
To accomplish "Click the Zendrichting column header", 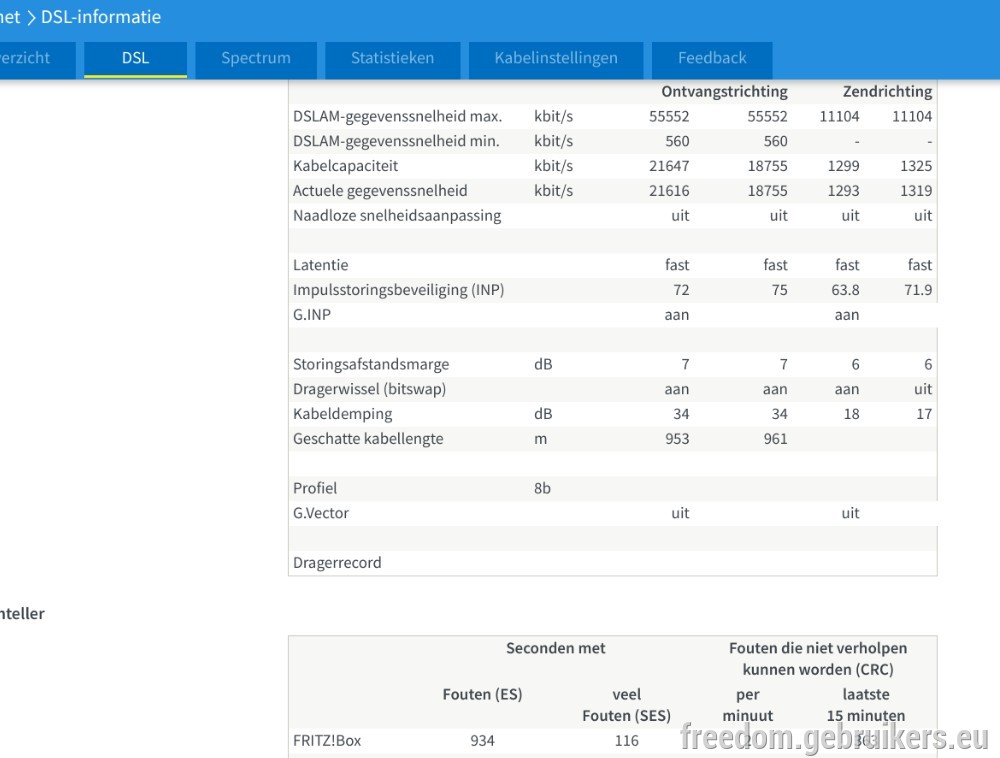I will coord(887,92).
